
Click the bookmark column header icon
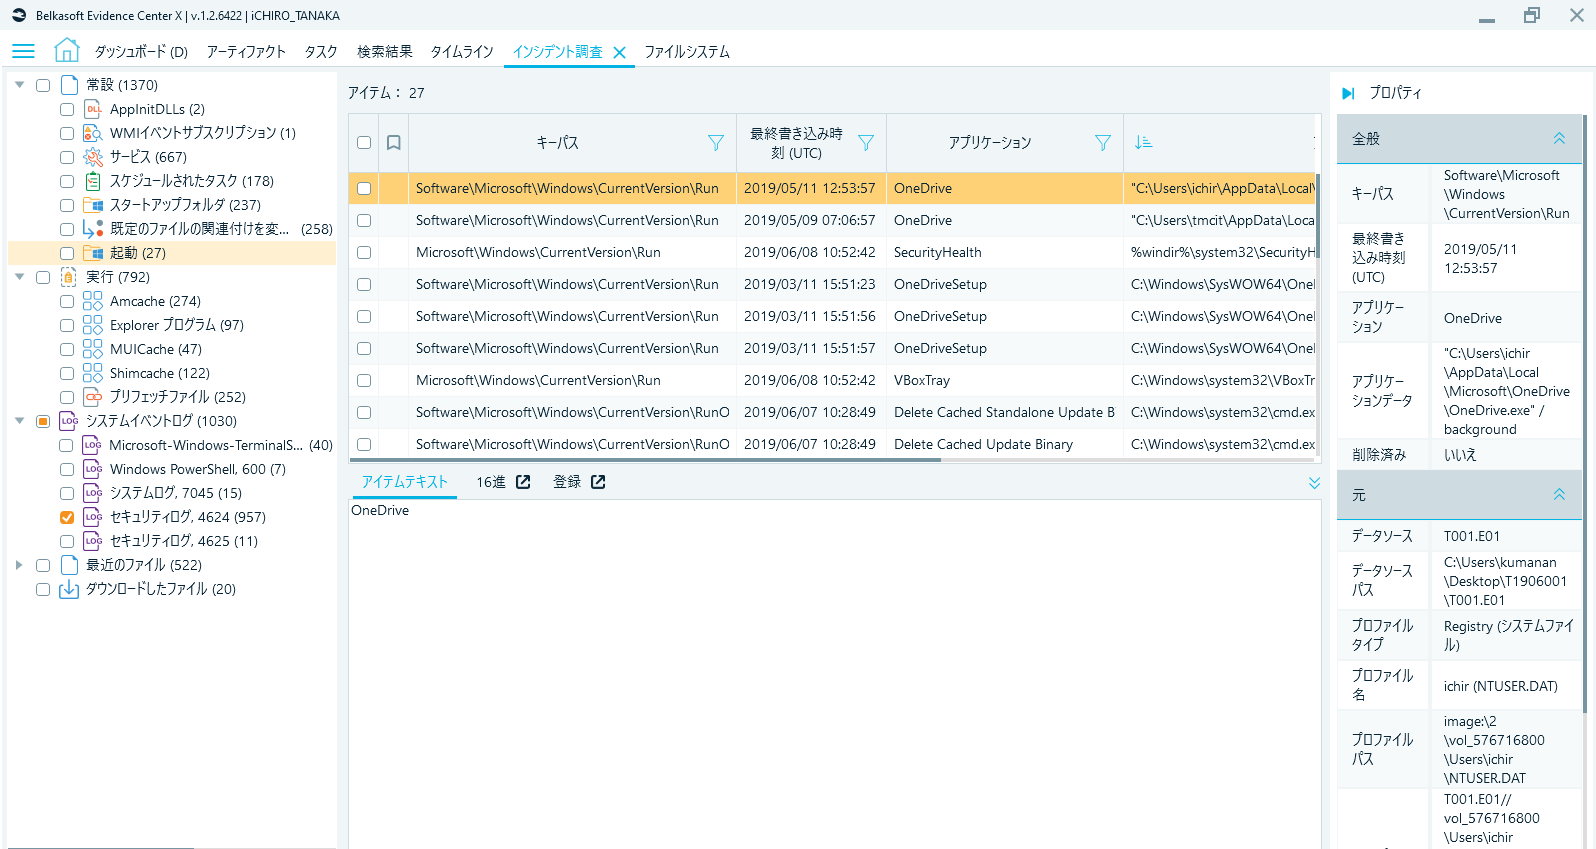[x=394, y=143]
